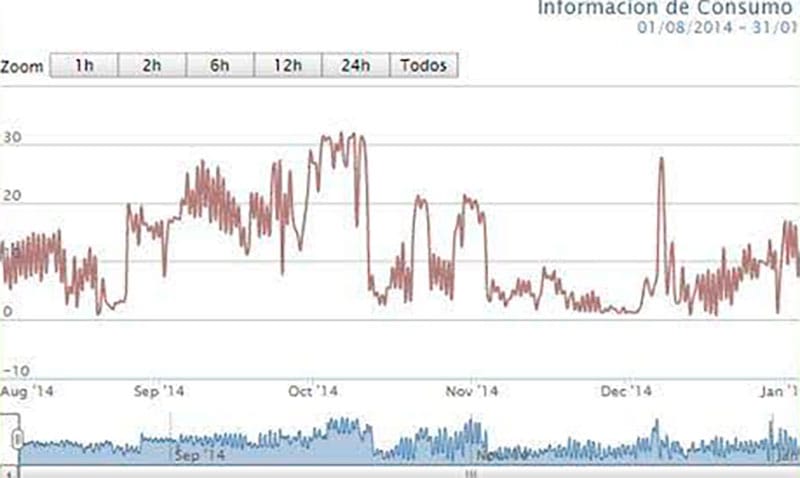Click the December spike on the line chart
This screenshot has height=478, width=800.
tap(661, 159)
